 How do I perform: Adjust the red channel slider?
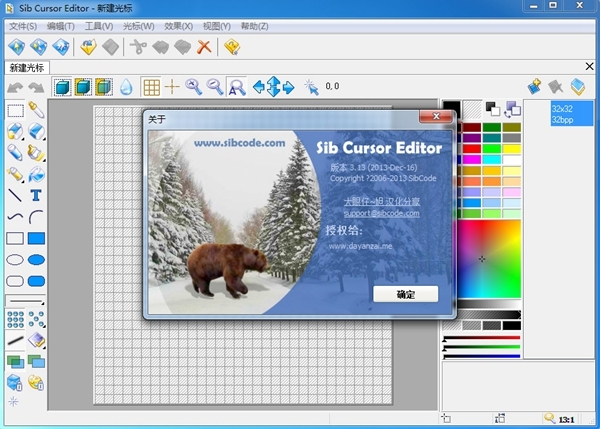(x=481, y=338)
